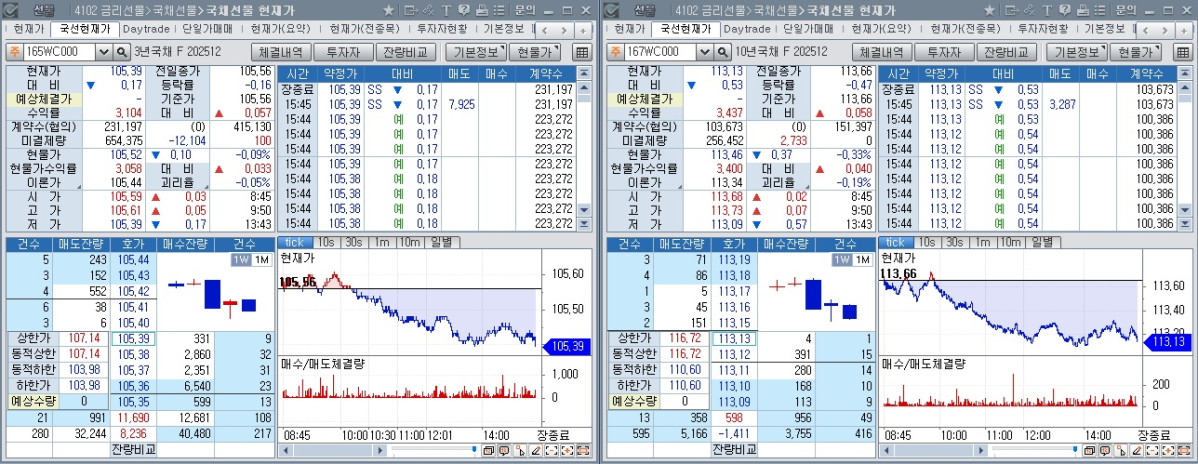Open grid layout icon in the 3년국채 window

click(x=581, y=52)
